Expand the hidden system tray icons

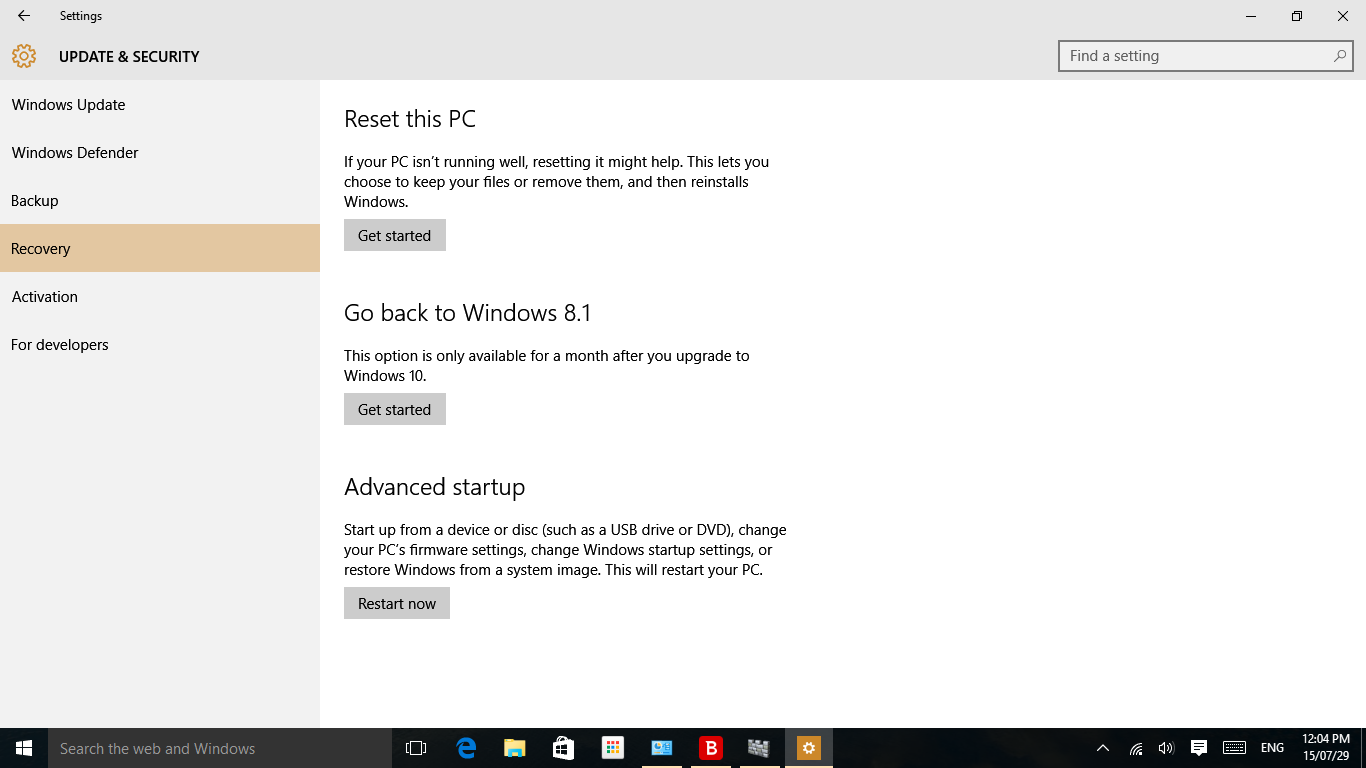1103,748
